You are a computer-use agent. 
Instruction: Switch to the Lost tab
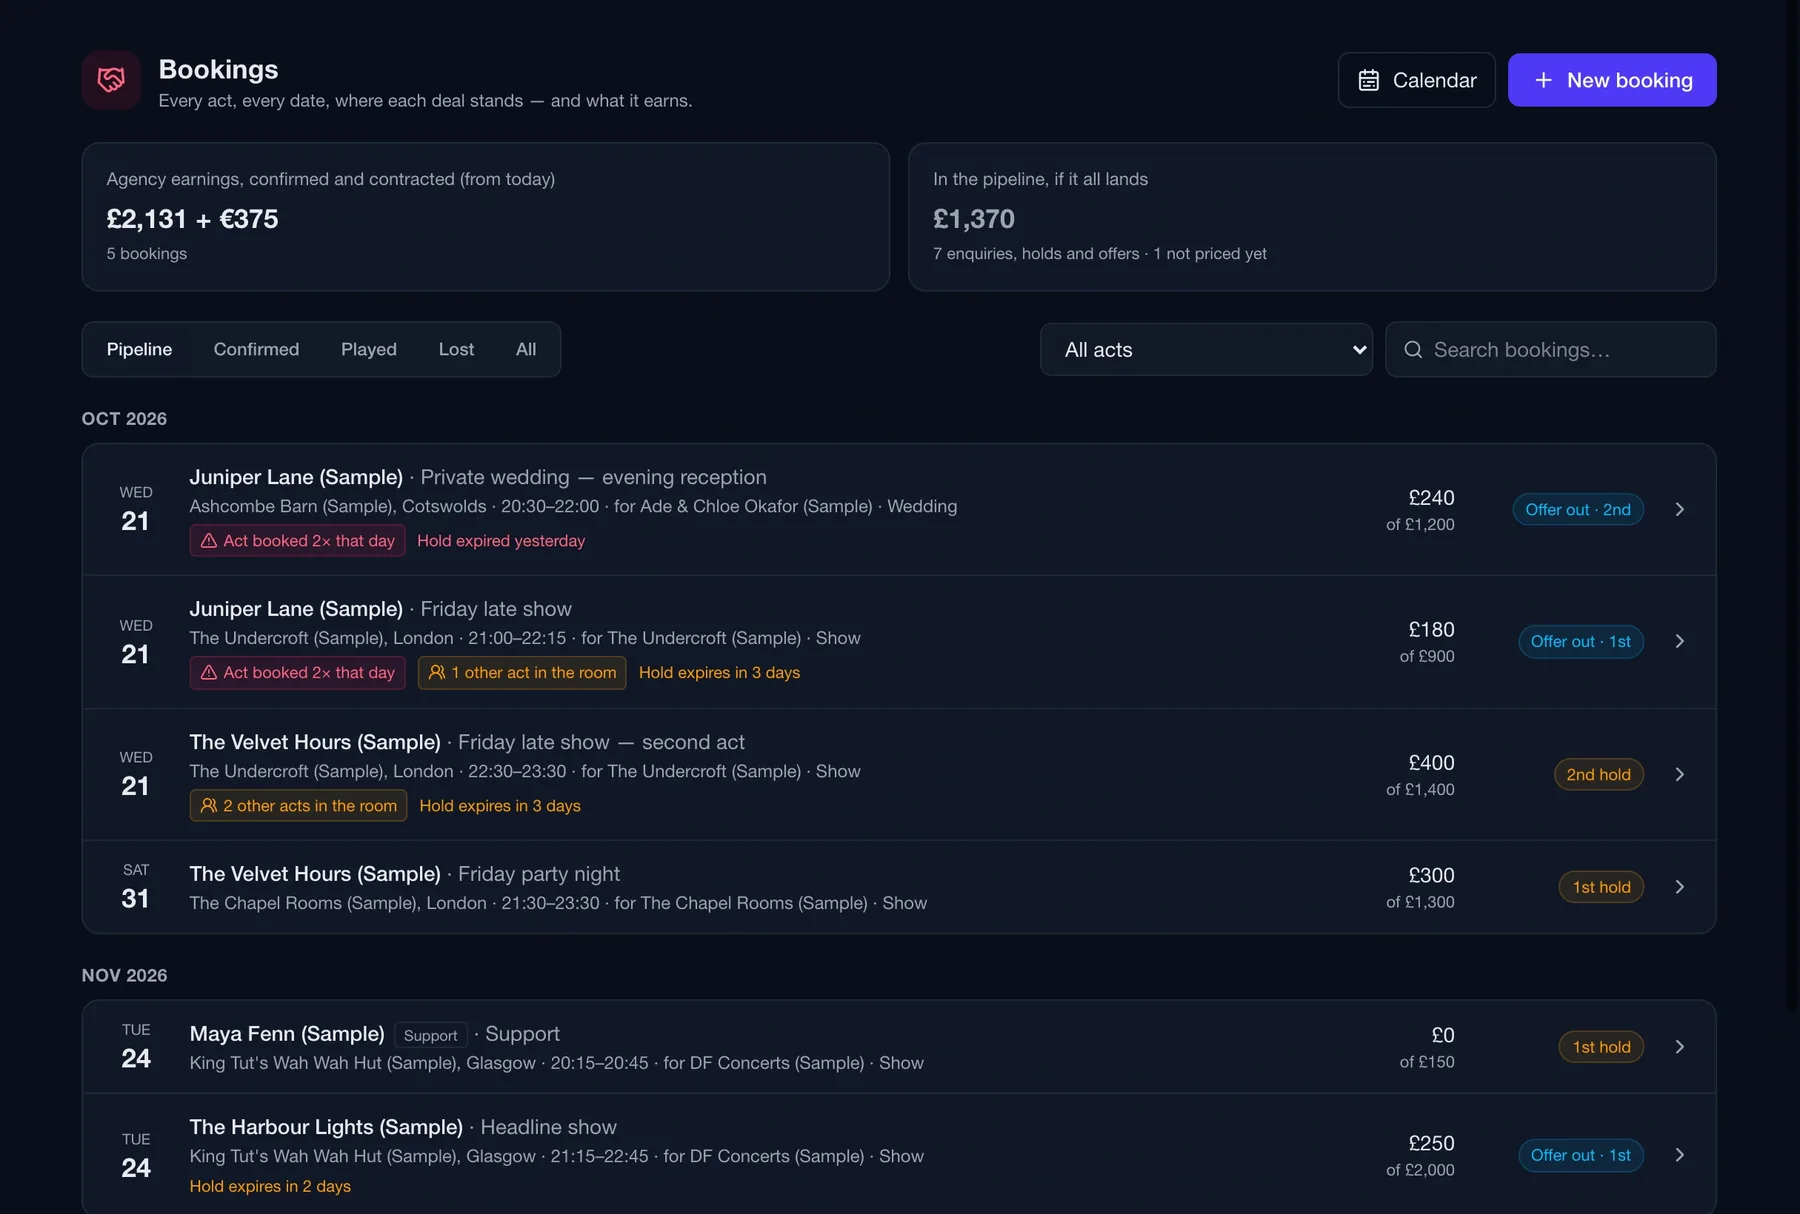point(456,350)
